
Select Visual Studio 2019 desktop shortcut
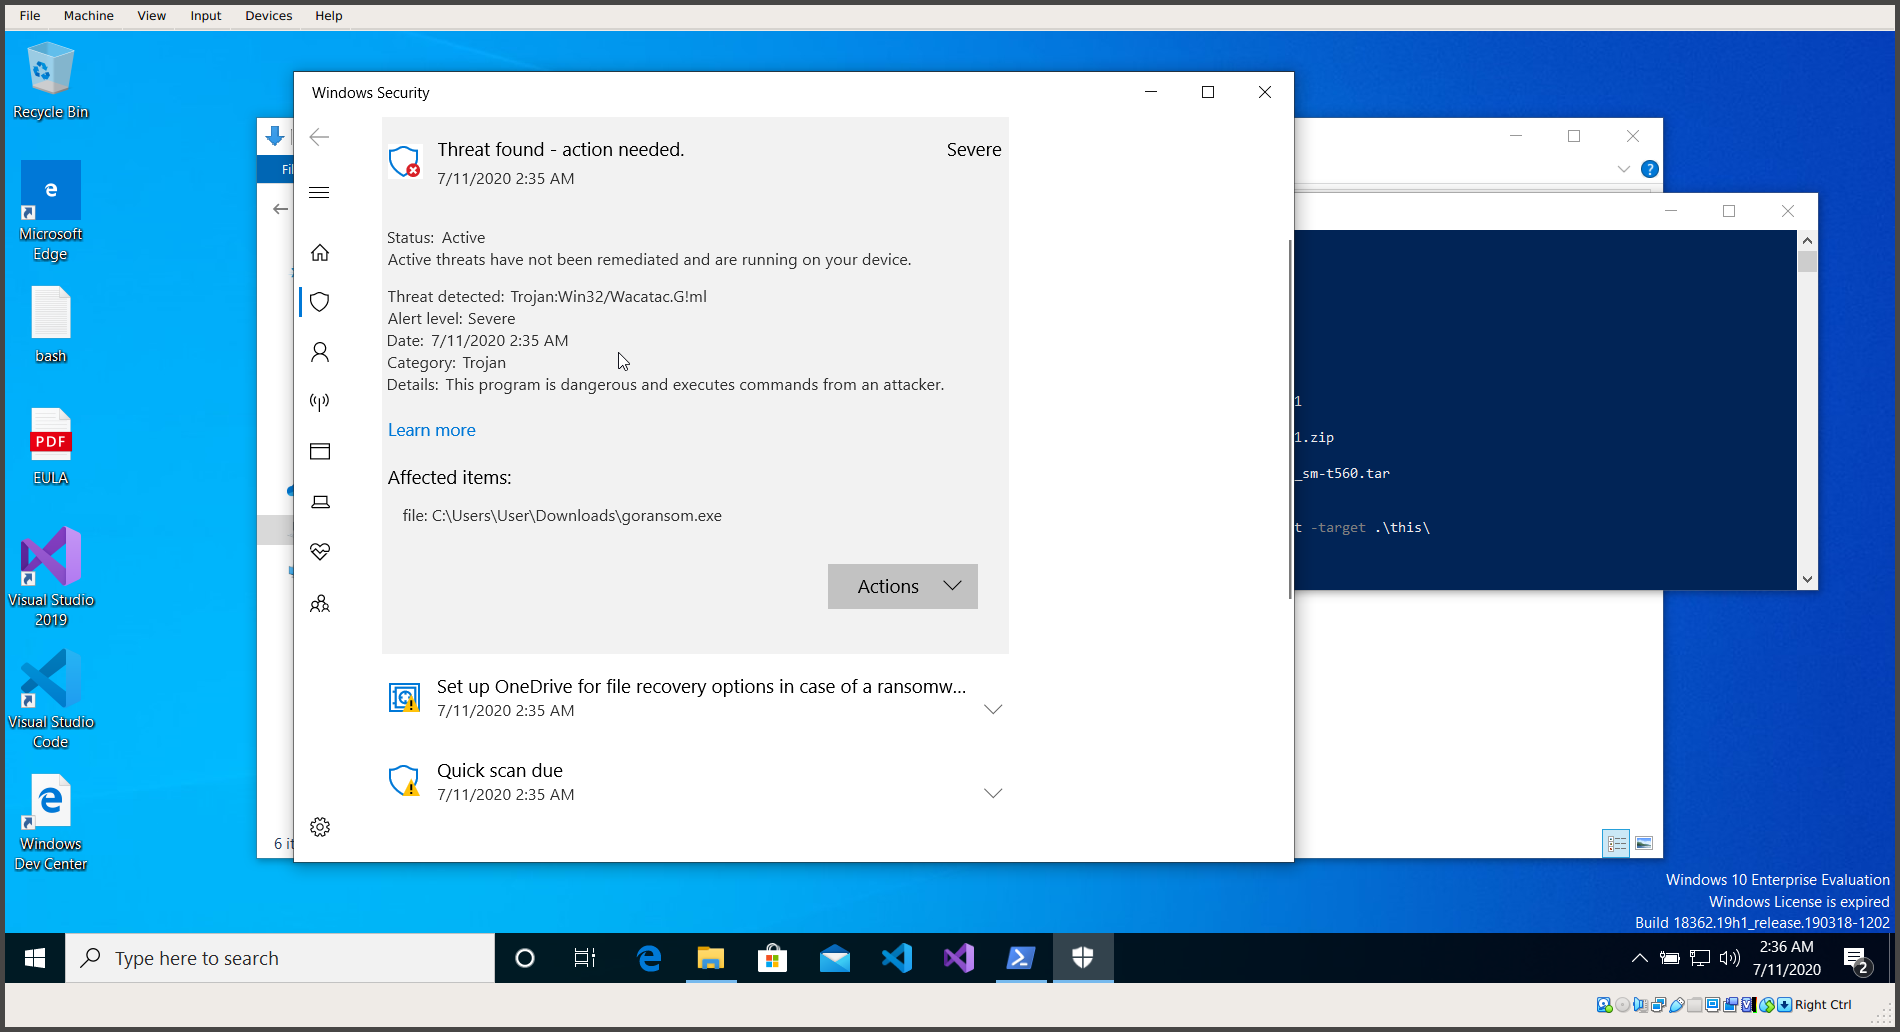tap(51, 577)
